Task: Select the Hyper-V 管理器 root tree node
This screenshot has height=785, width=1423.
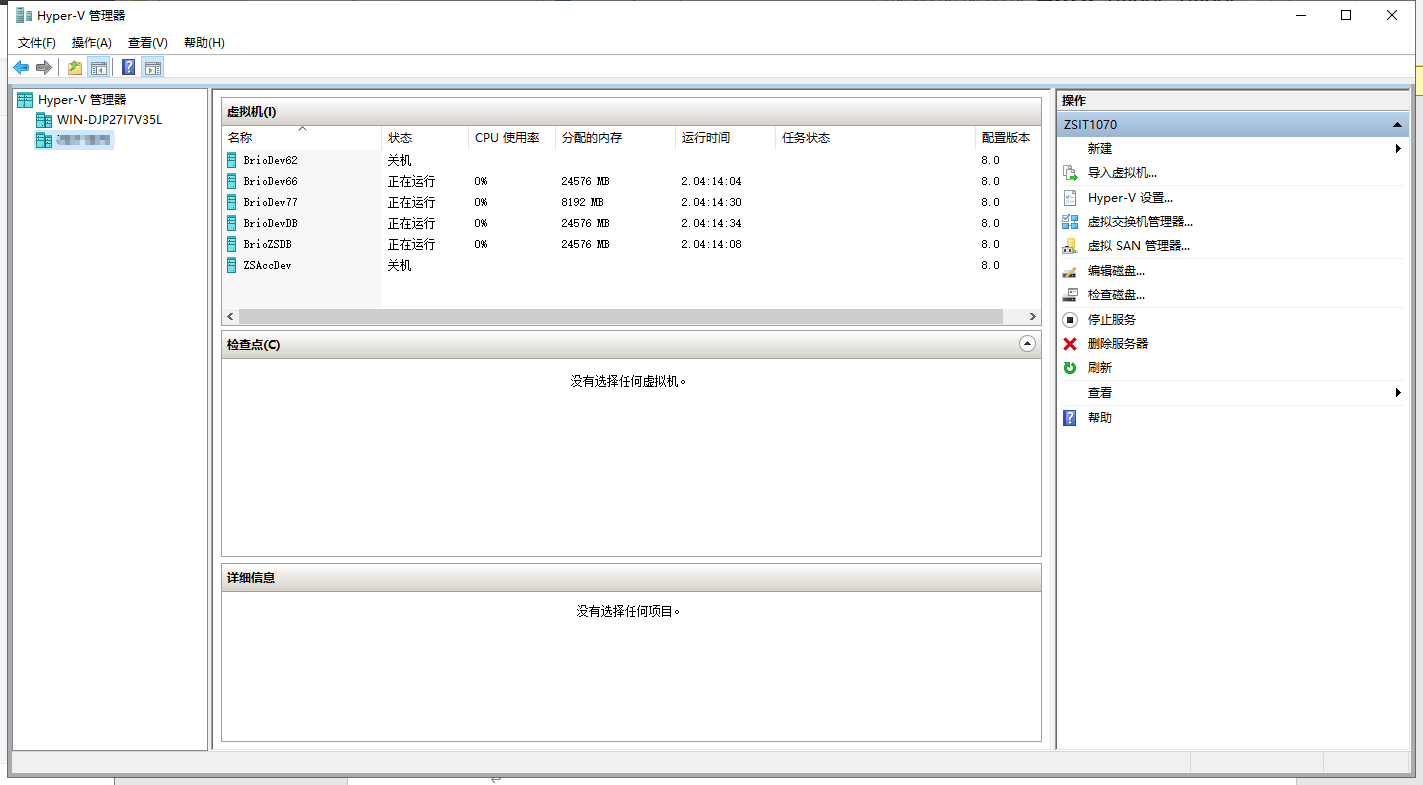Action: [x=82, y=100]
